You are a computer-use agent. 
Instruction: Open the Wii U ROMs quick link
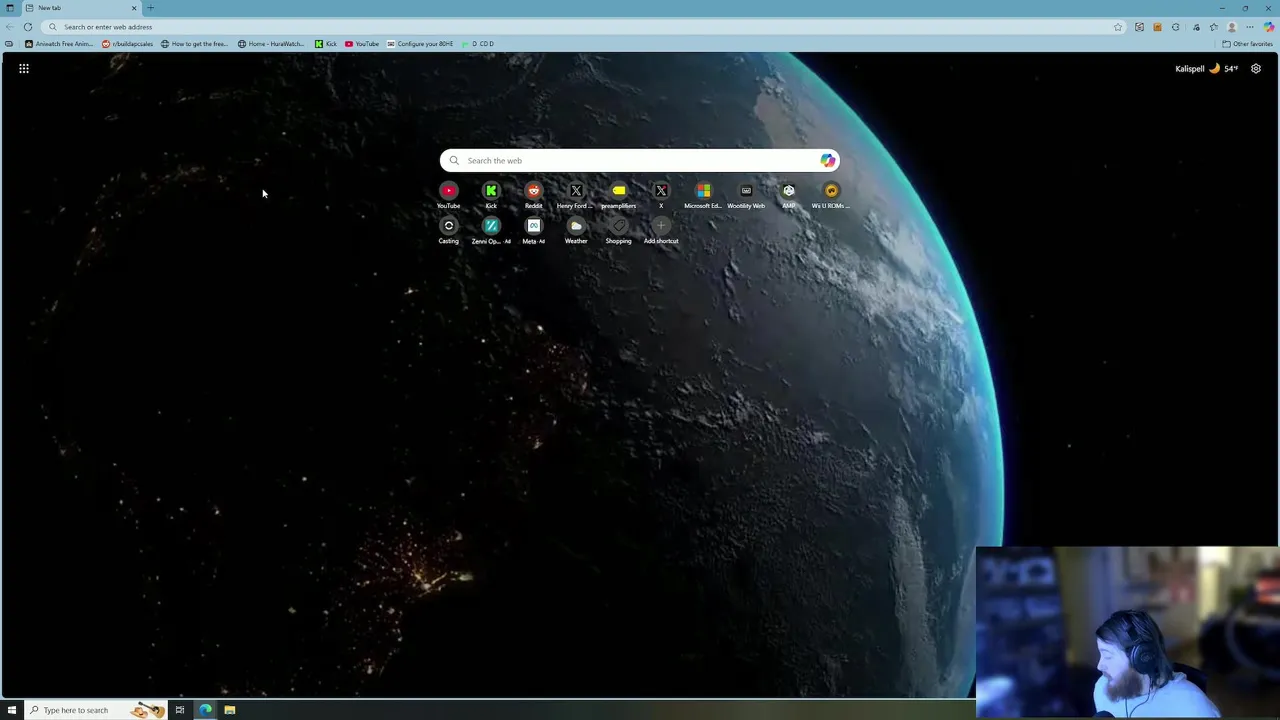point(831,195)
